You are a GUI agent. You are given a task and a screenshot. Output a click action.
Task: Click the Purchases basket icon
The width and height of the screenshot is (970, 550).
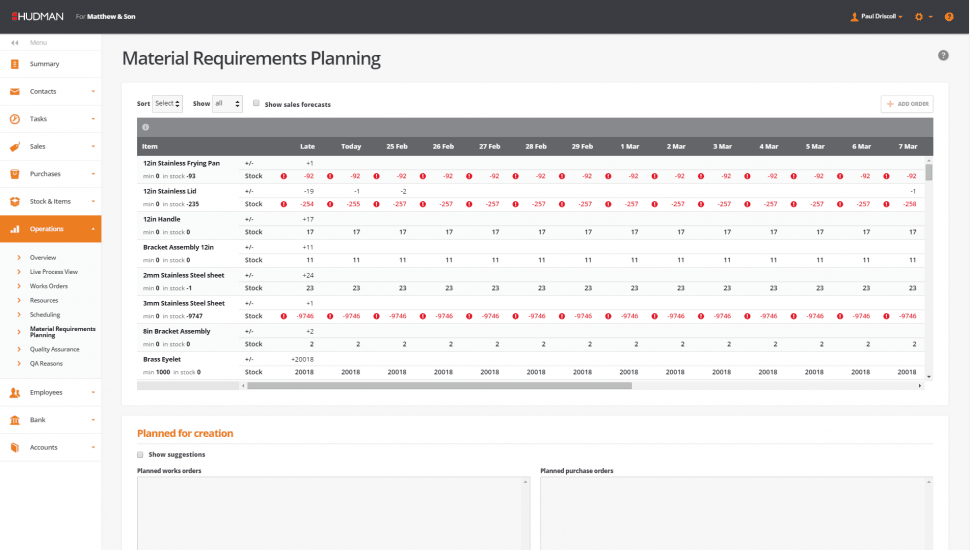pos(15,174)
